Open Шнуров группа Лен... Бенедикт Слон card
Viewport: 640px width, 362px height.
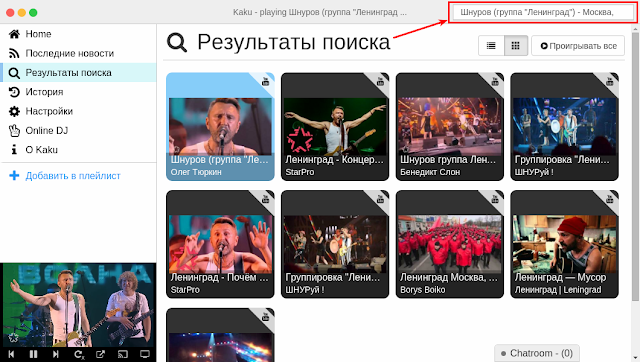pos(450,127)
